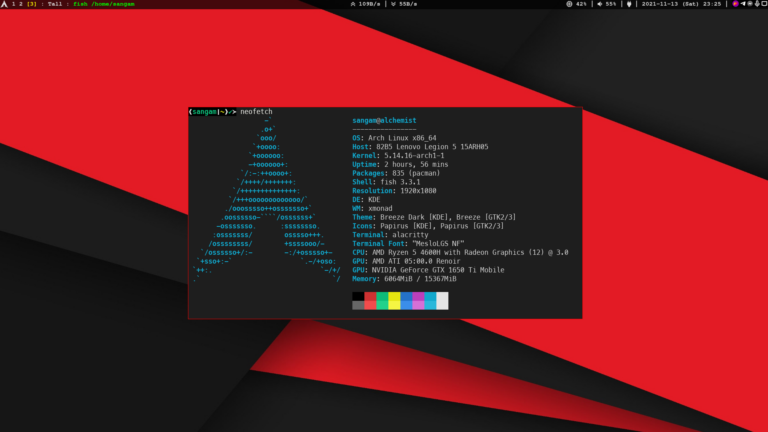Click the download arrow icon in bar
Image resolution: width=768 pixels, height=432 pixels.
coord(393,4)
